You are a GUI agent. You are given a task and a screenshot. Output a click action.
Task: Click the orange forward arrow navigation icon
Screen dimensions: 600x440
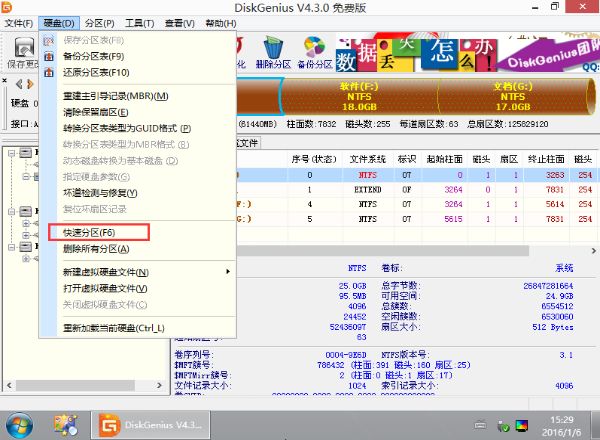[x=30, y=83]
